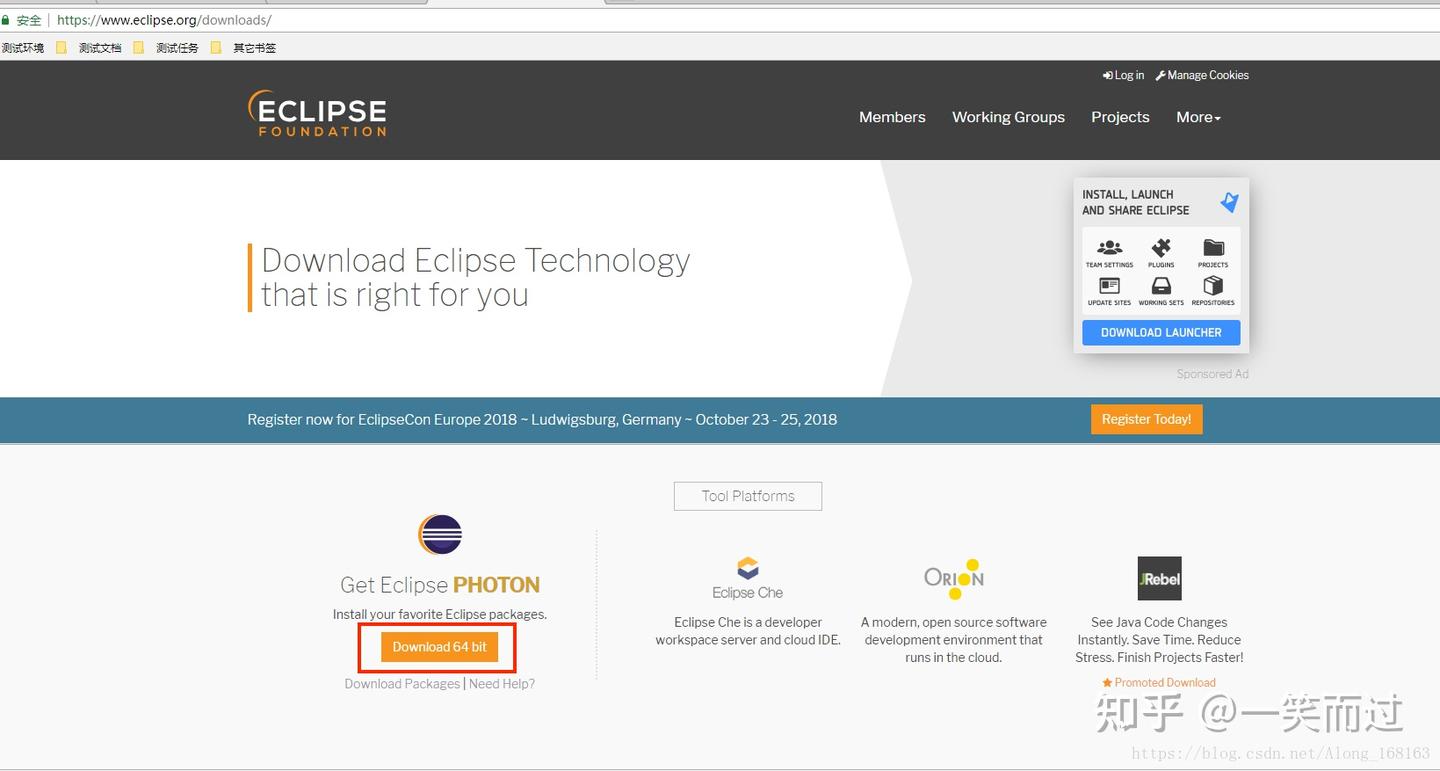Open the Members navigation item
The image size is (1440, 771).
(892, 117)
